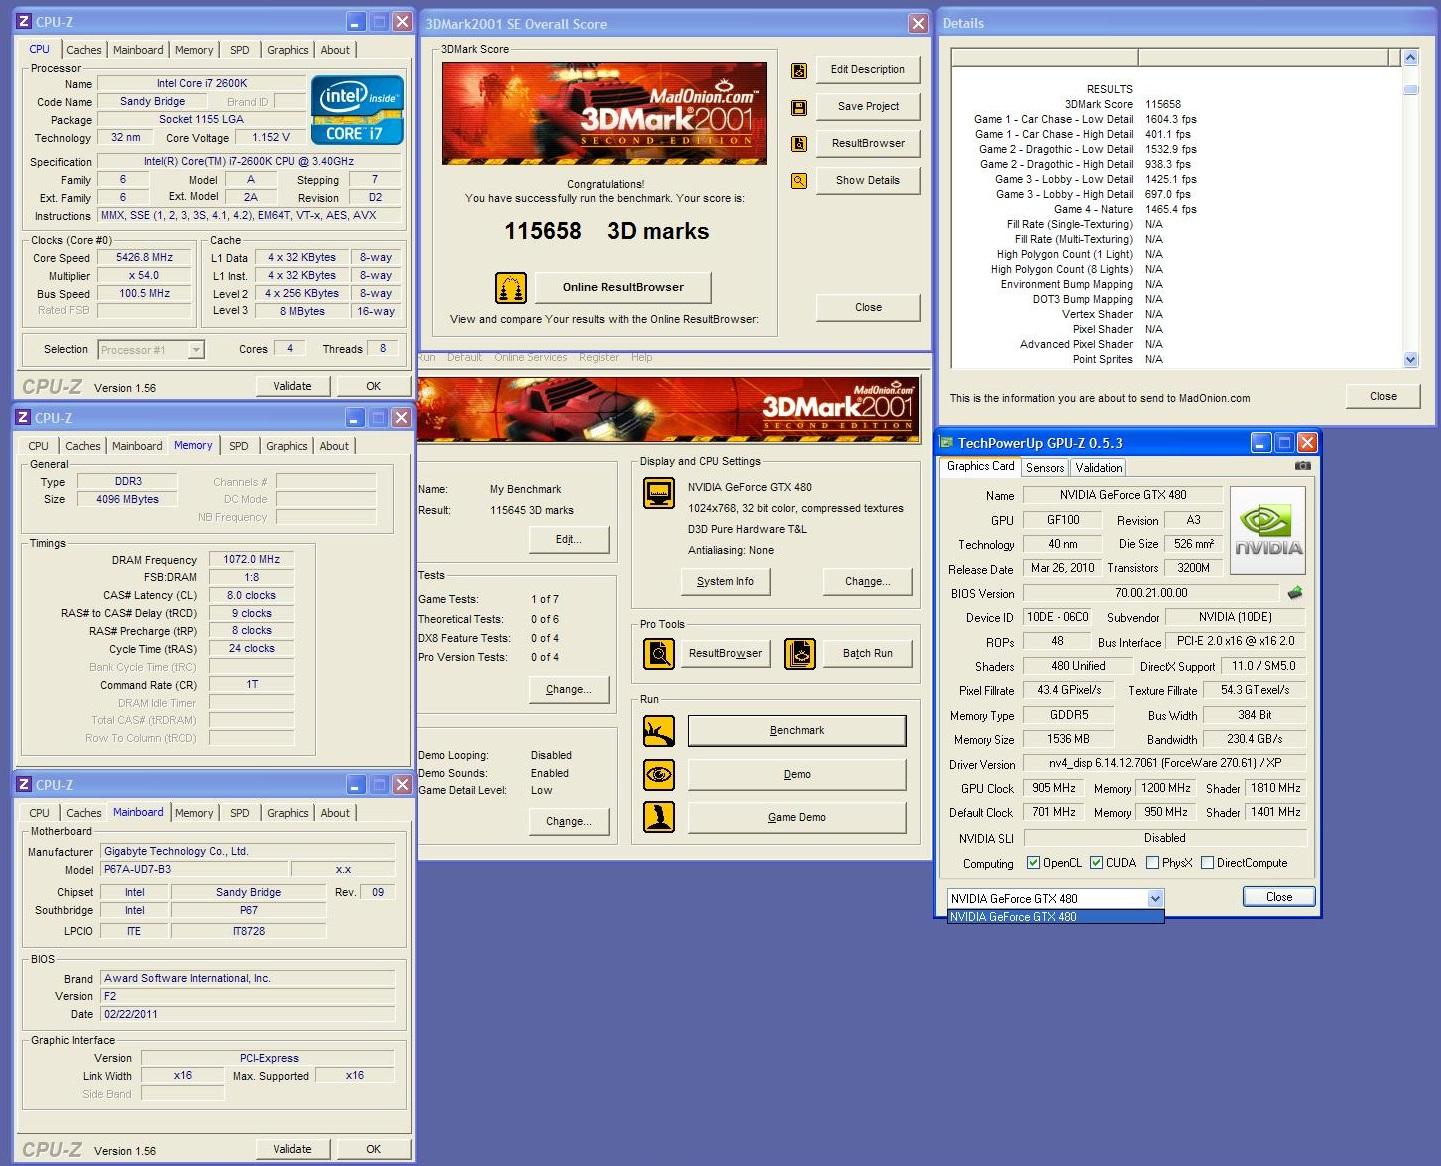Toggle the OpenCL checkbox in GPU-Z
Screen dimensions: 1441x1166
coord(1033,863)
